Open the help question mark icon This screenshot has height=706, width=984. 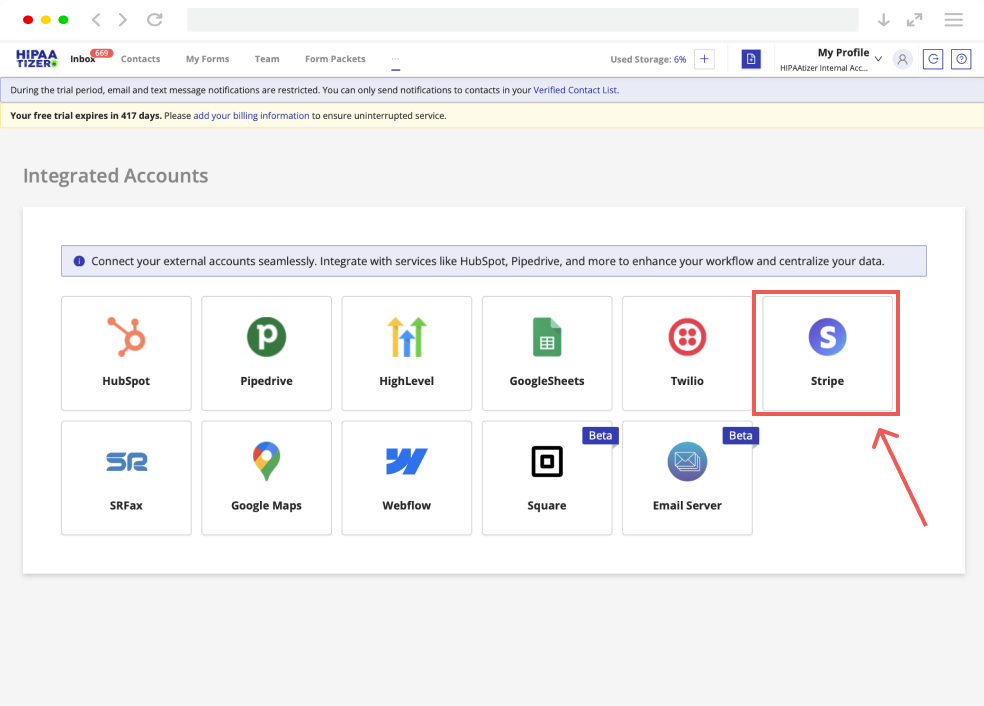(961, 59)
